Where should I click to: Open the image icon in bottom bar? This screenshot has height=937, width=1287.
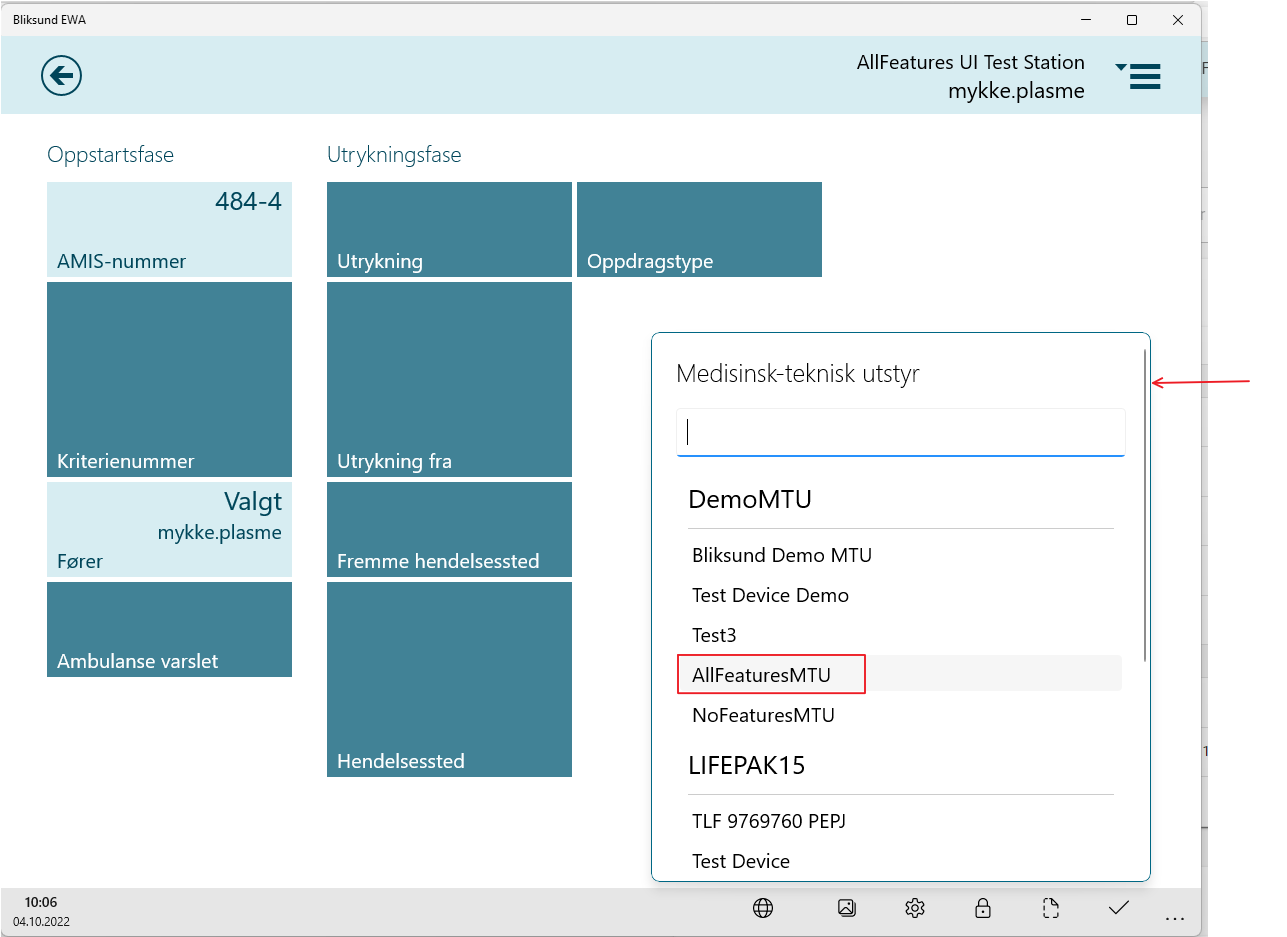pyautogui.click(x=847, y=908)
